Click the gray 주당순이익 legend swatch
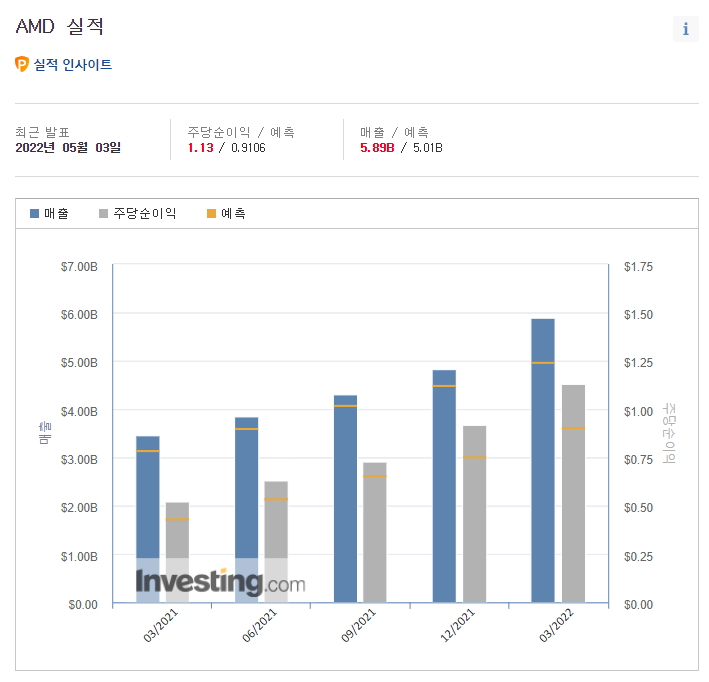The image size is (709, 682). [x=104, y=213]
